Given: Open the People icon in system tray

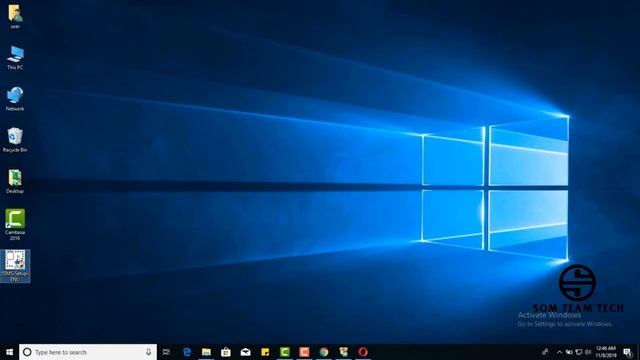Looking at the screenshot, I should [x=545, y=352].
